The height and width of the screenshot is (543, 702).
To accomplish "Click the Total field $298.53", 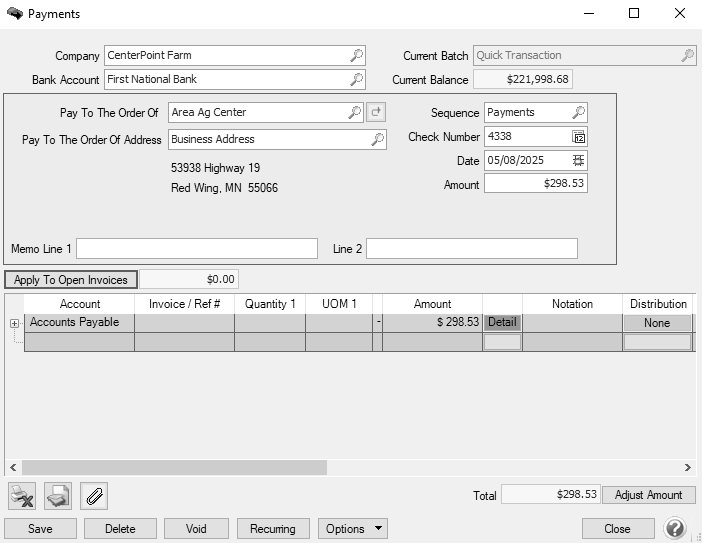I will tap(551, 495).
